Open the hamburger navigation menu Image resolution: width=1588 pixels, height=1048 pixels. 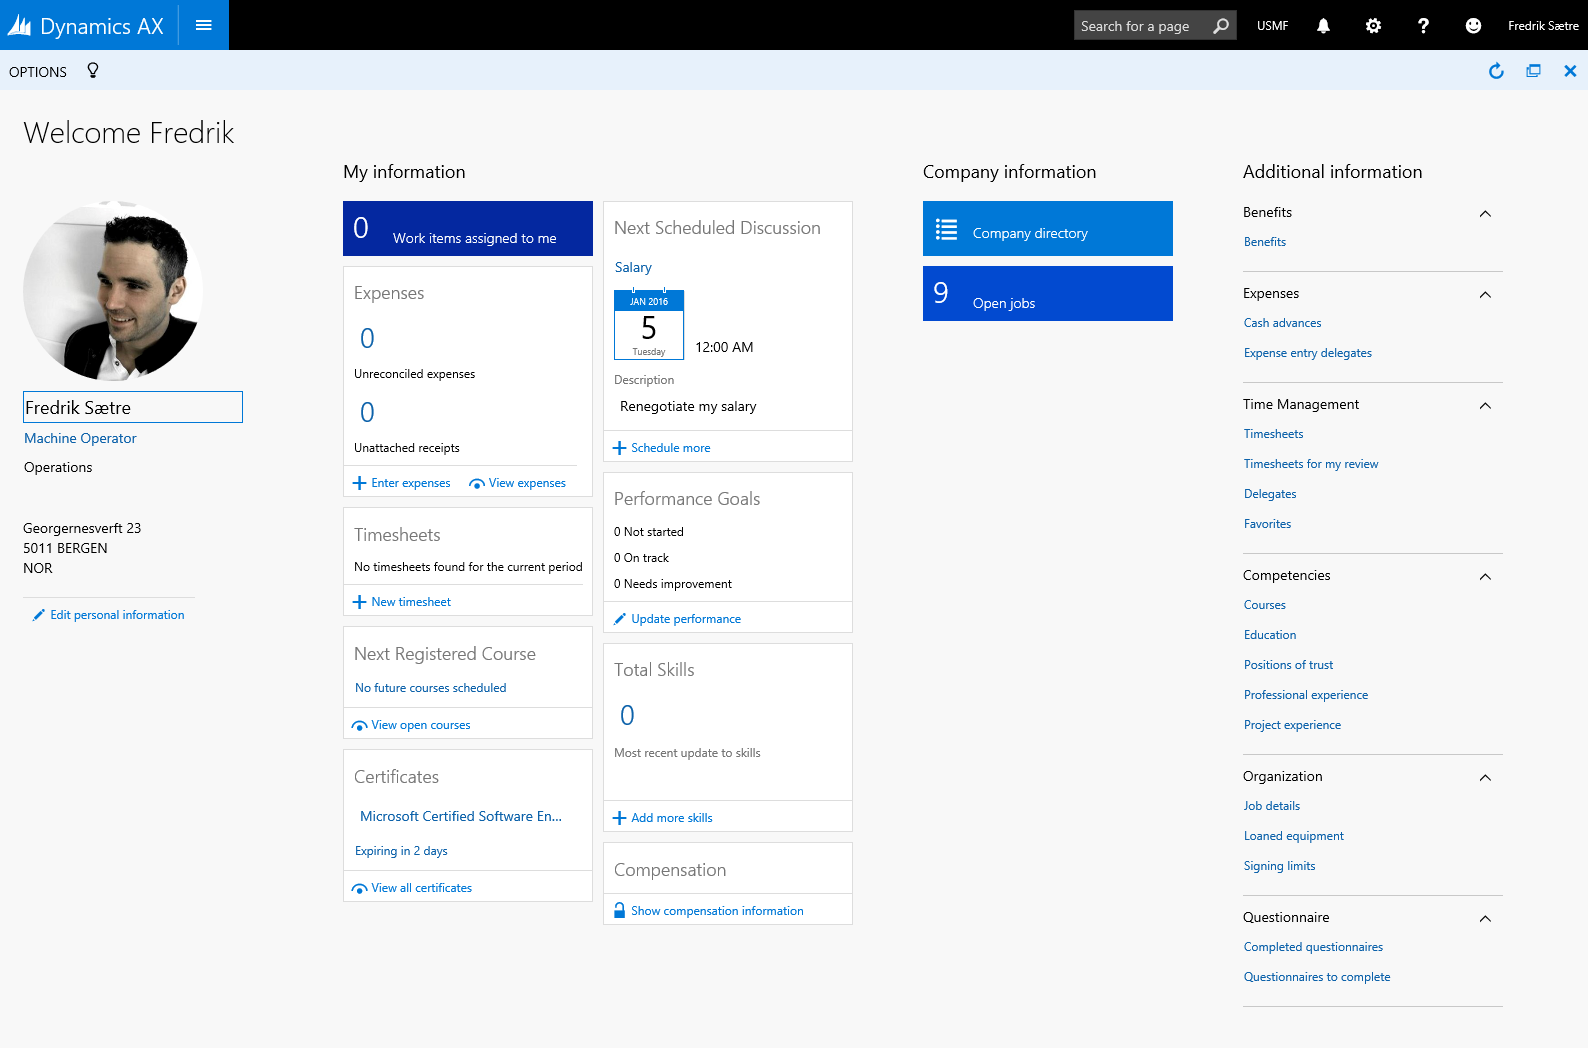coord(204,25)
